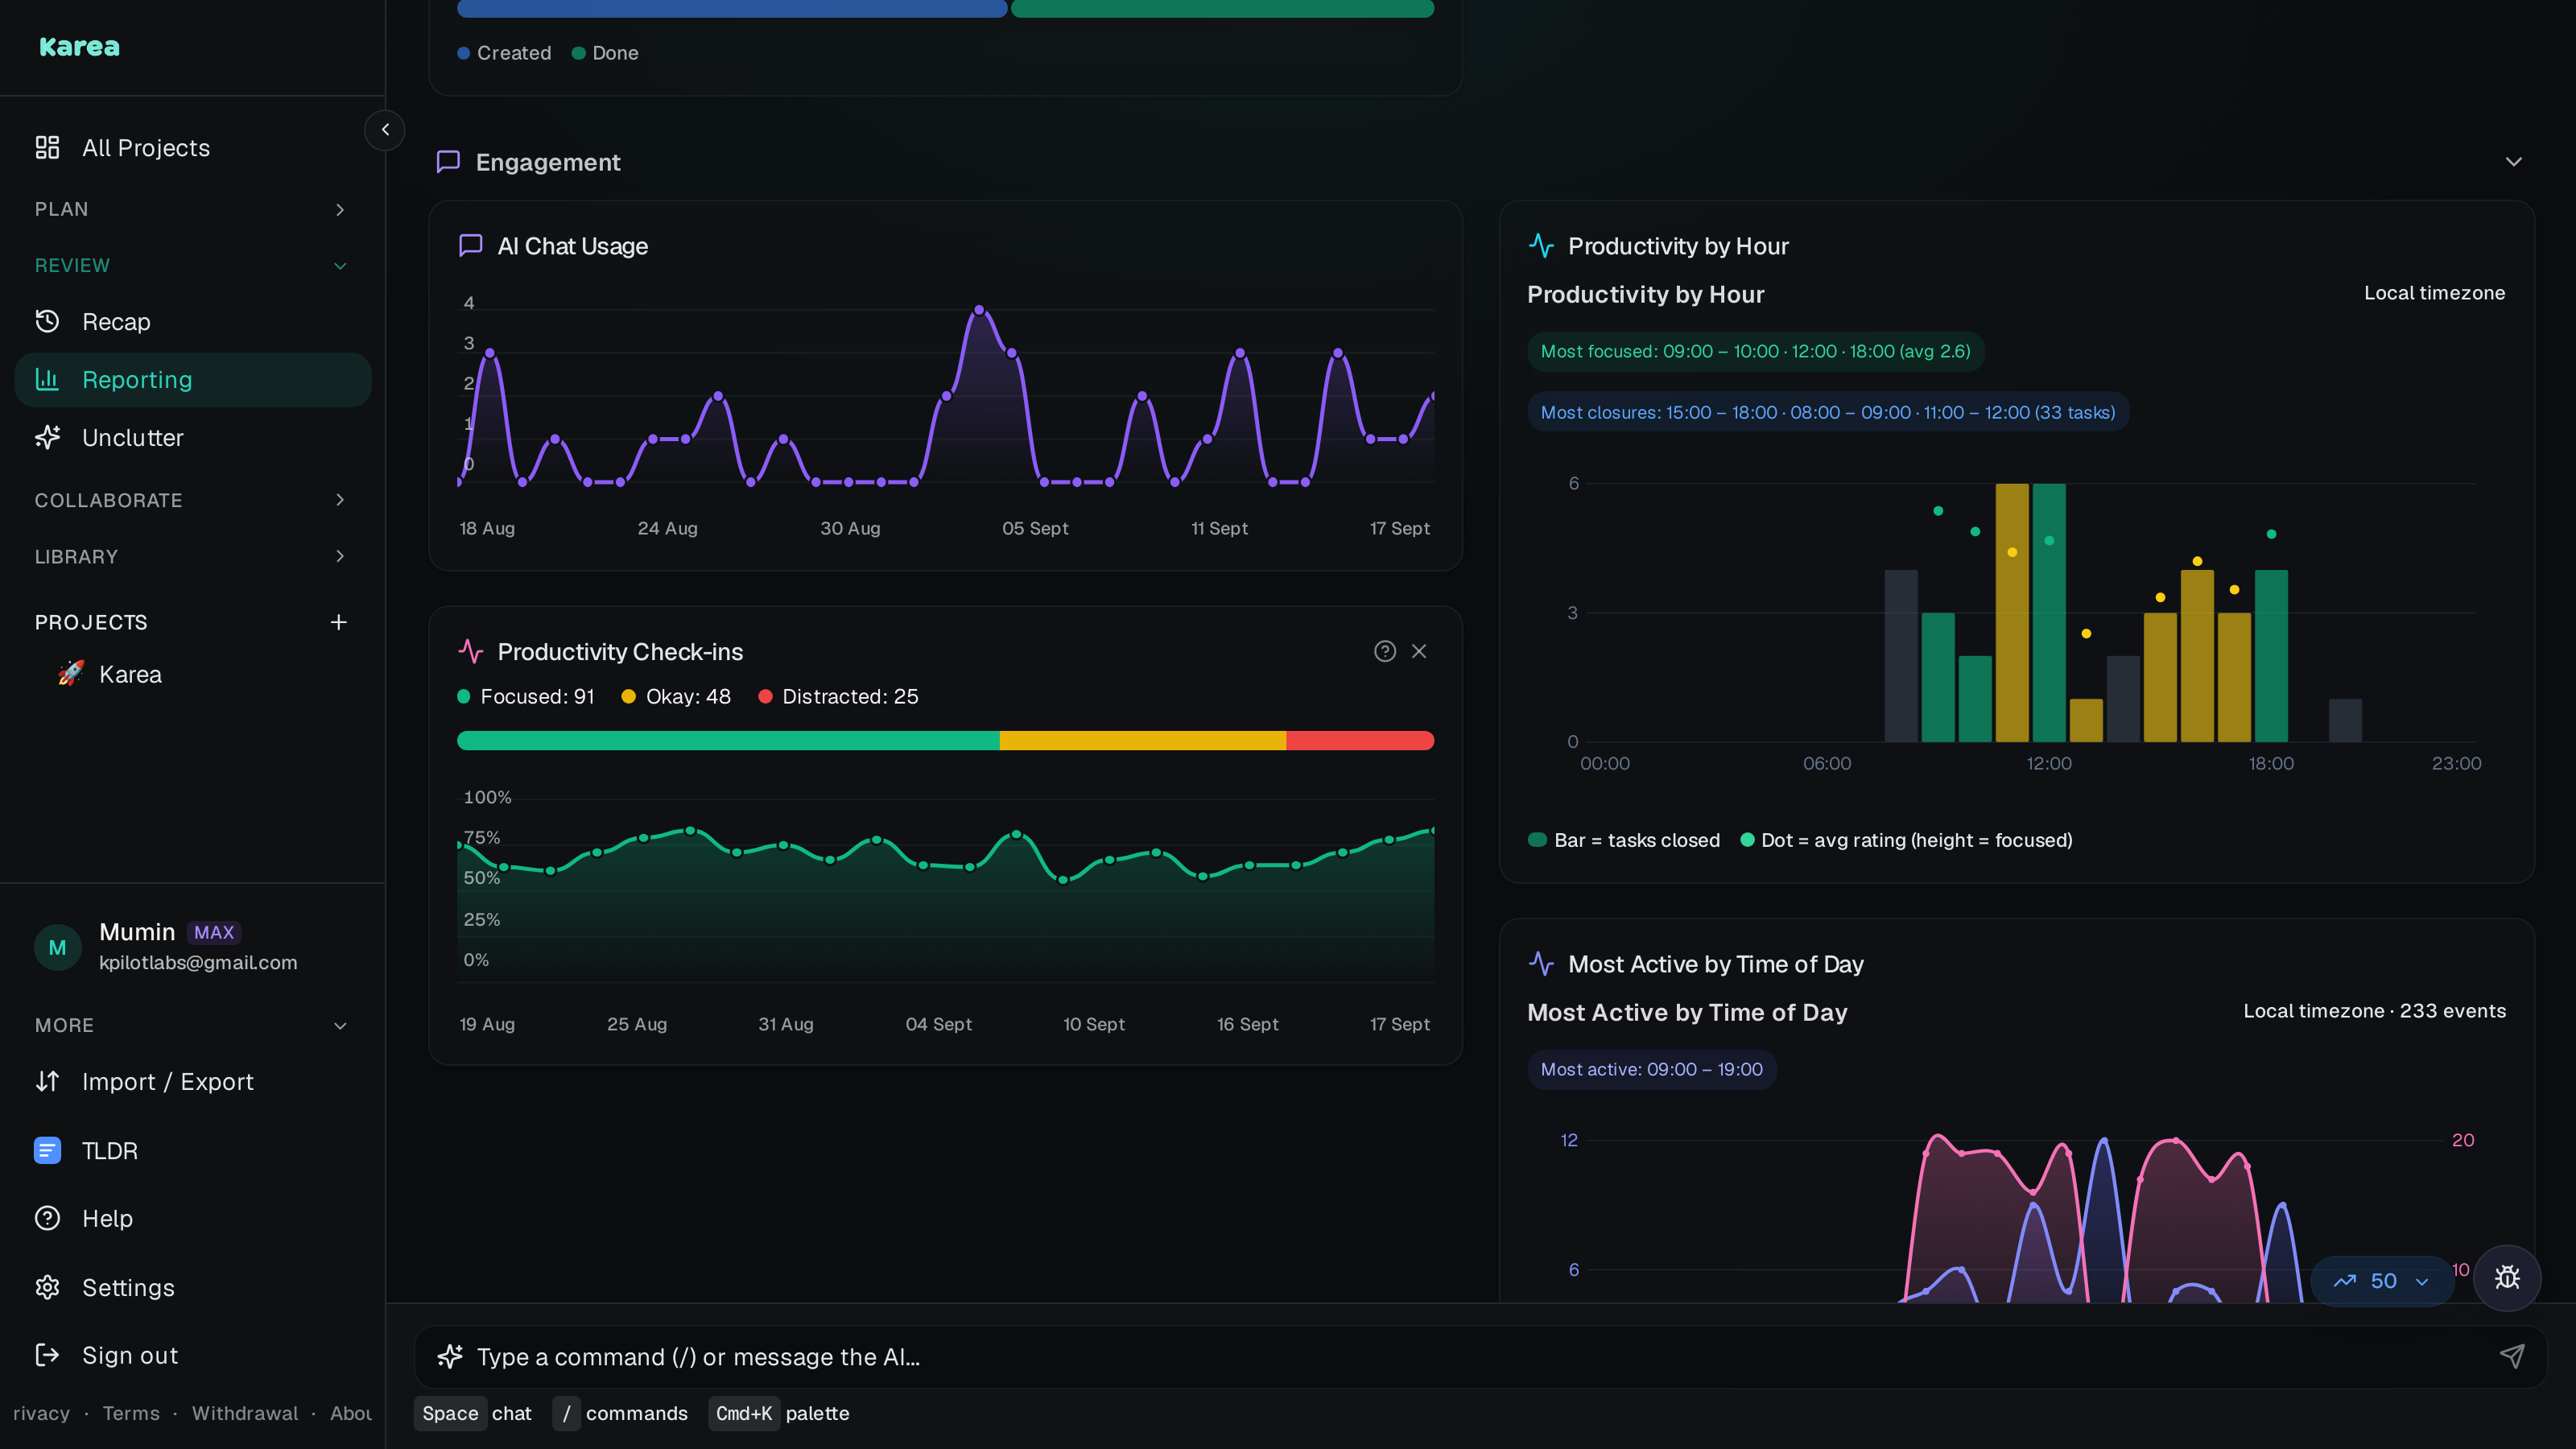Screen dimensions: 2576x1449
Task: Open the TLDR item
Action: click(192, 1151)
